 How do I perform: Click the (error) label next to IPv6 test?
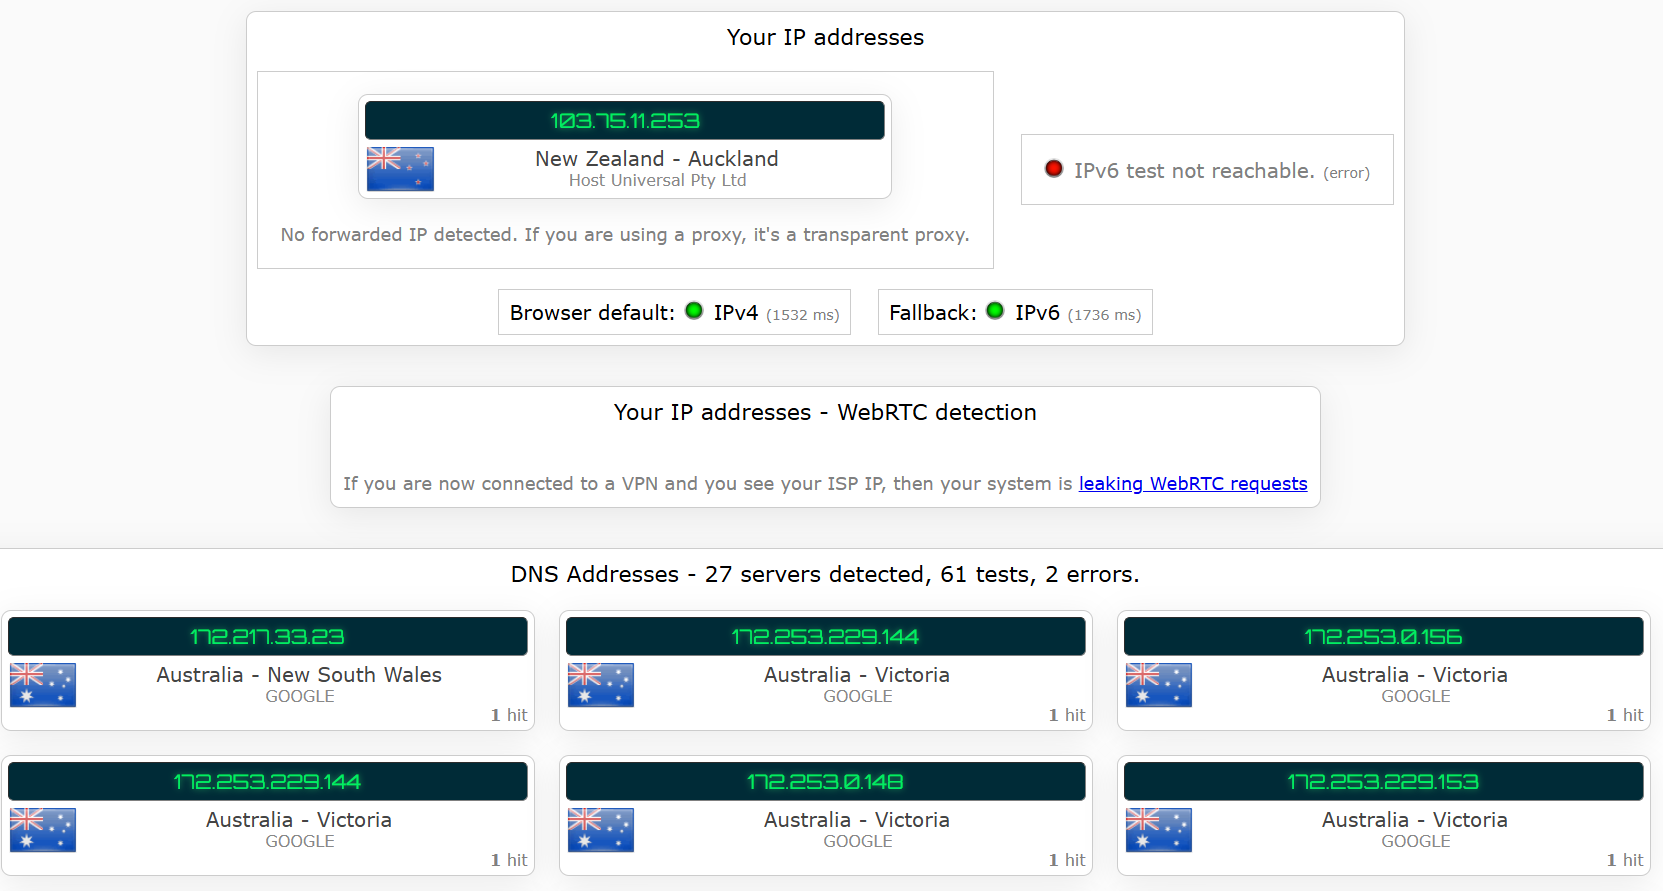coord(1346,173)
